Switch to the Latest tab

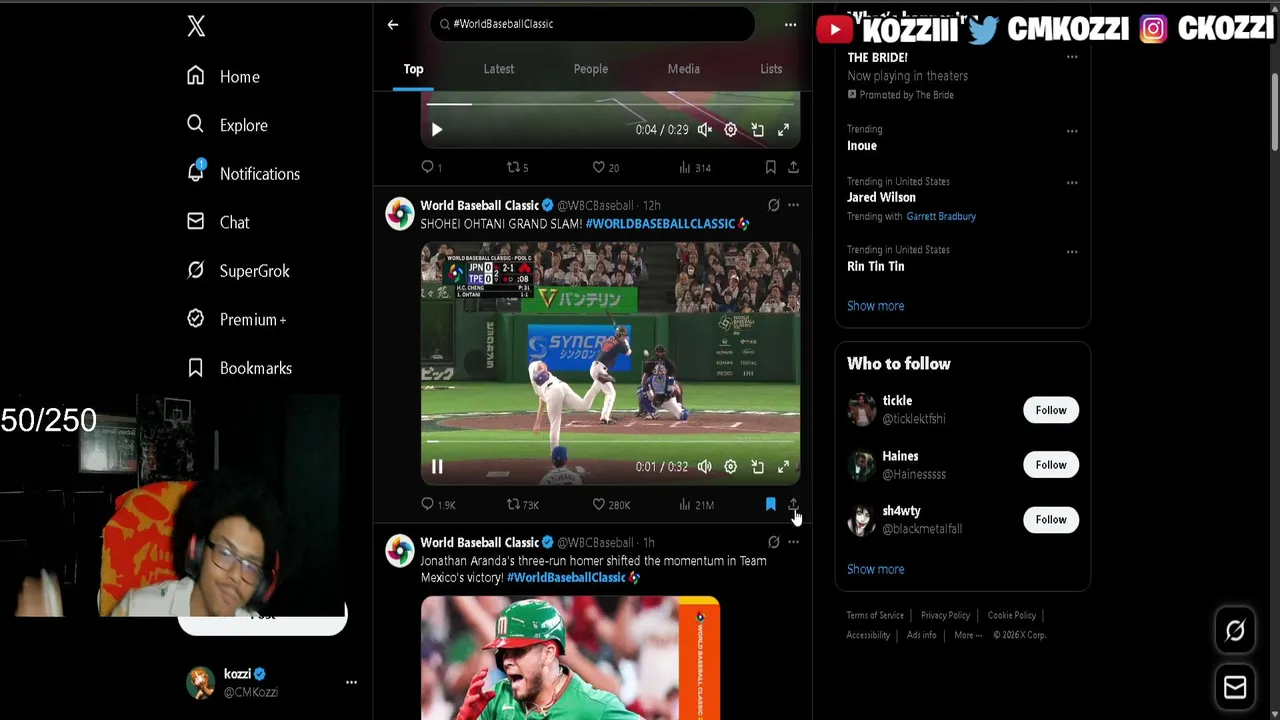(x=499, y=69)
